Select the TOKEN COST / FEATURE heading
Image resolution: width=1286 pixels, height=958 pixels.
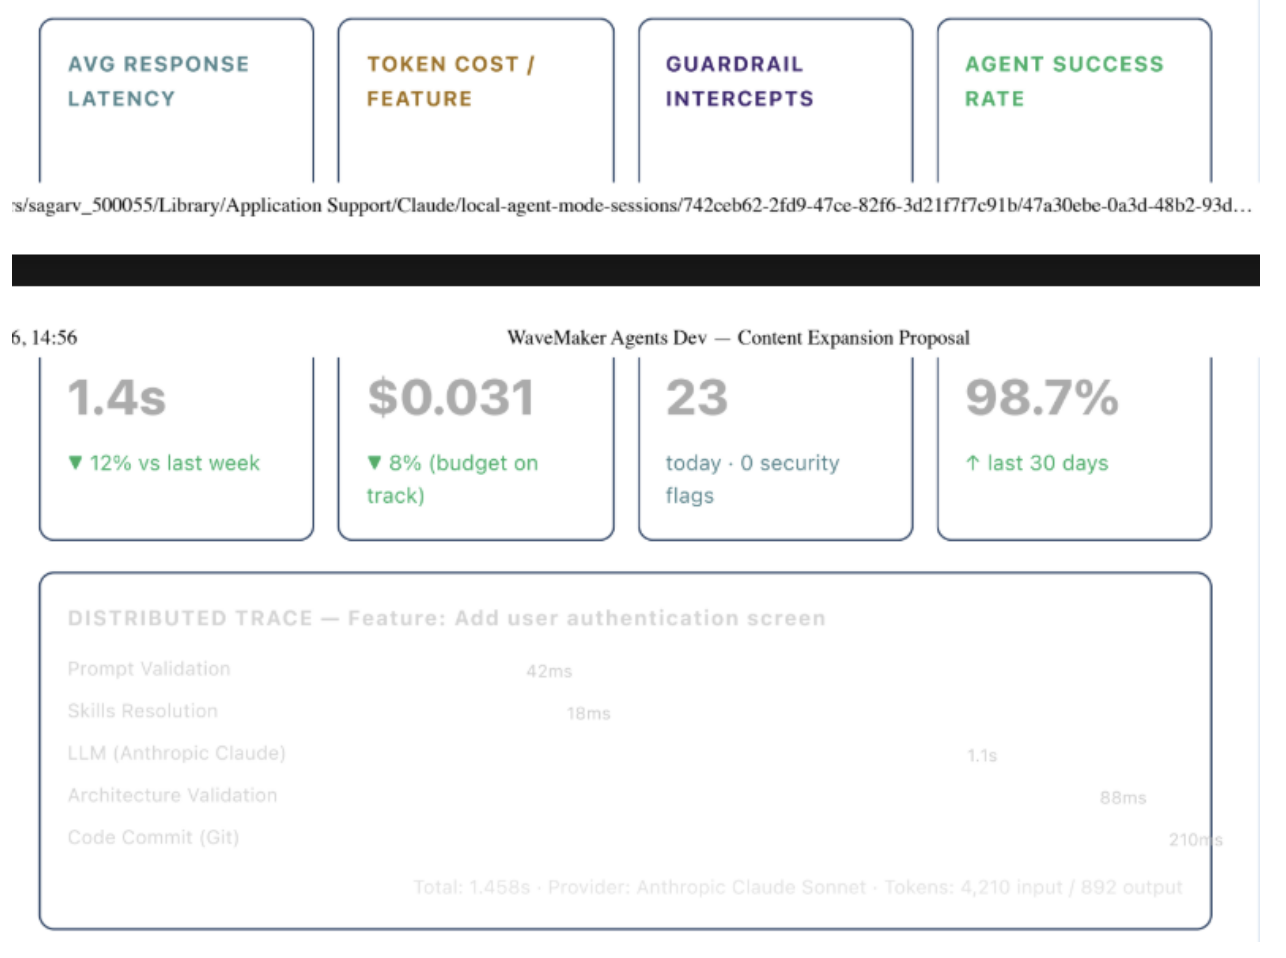[x=451, y=81]
